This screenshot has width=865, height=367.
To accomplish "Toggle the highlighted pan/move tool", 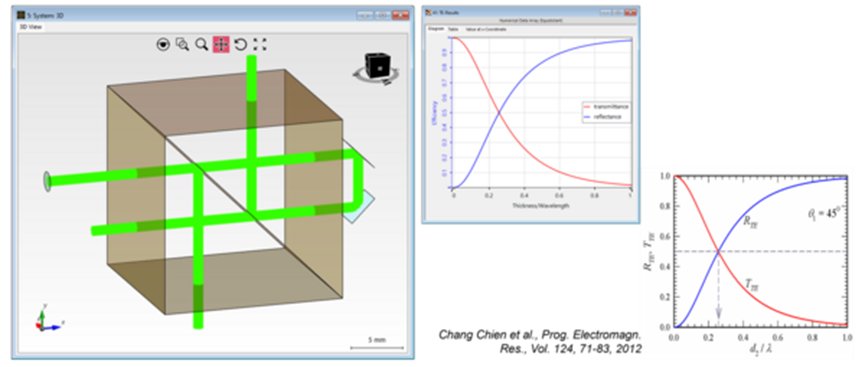I will (x=221, y=45).
